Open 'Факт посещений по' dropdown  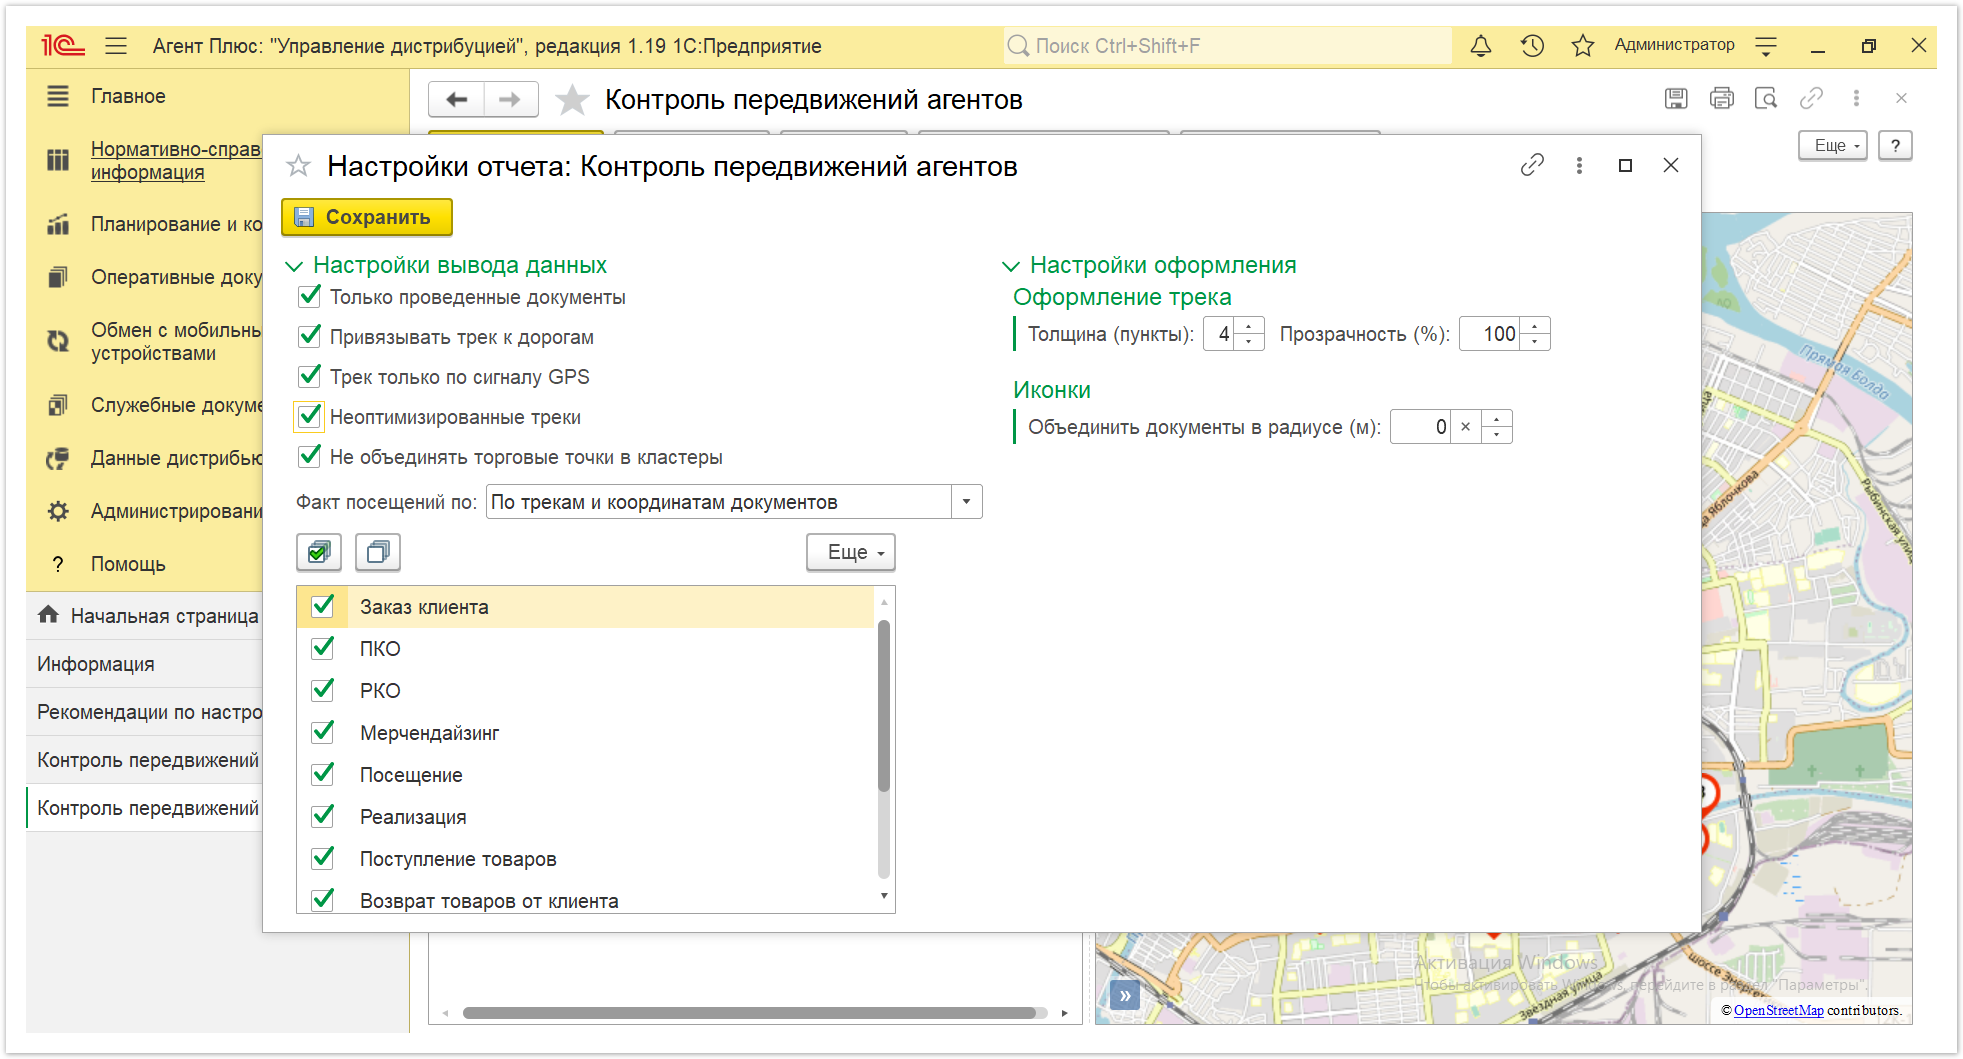(x=966, y=502)
